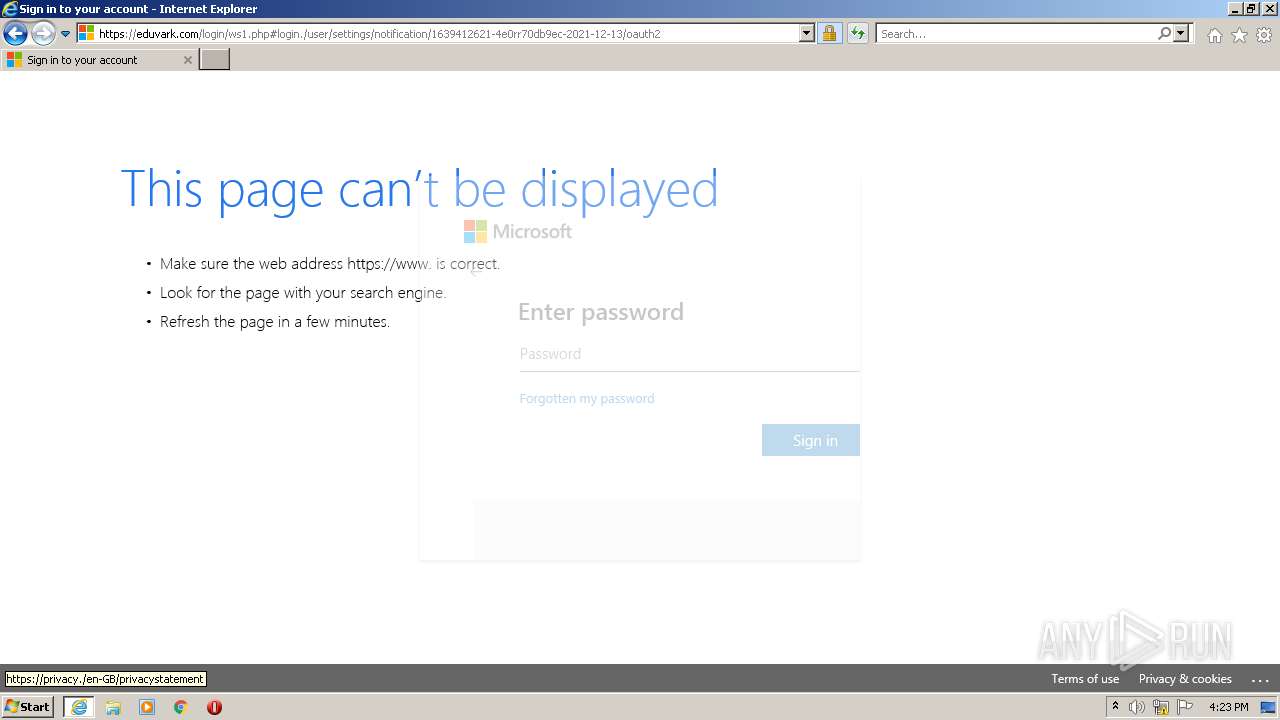The image size is (1280, 720).
Task: Click the site favicon in address bar
Action: [x=86, y=34]
